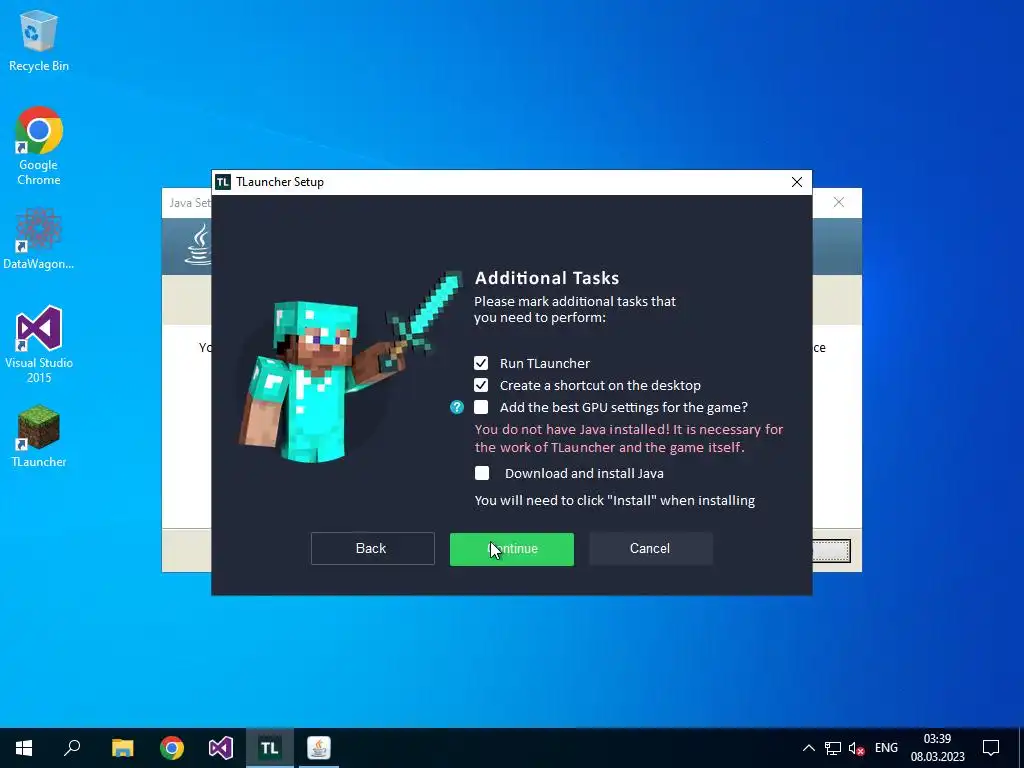The image size is (1024, 768).
Task: Click the Java Setup dotted button
Action: point(831,551)
